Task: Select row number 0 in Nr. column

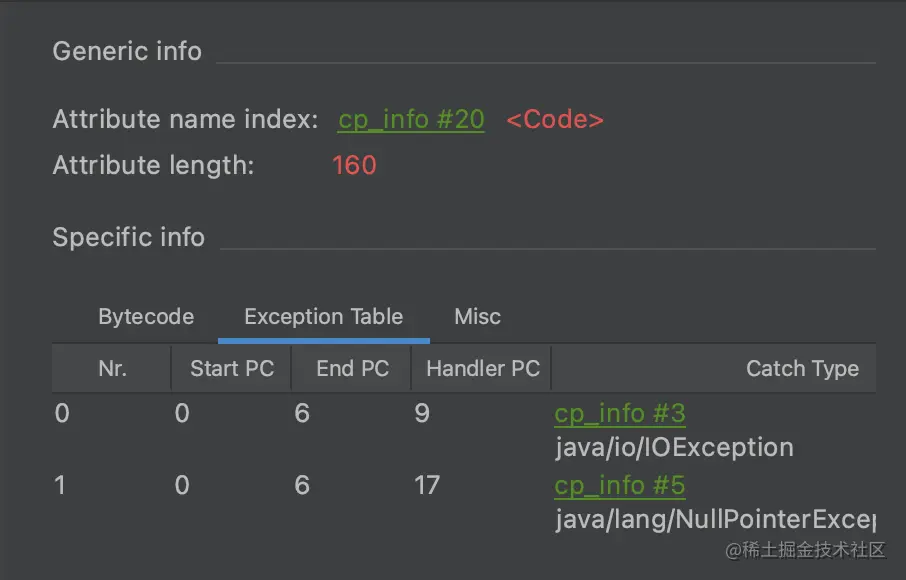Action: pos(62,413)
